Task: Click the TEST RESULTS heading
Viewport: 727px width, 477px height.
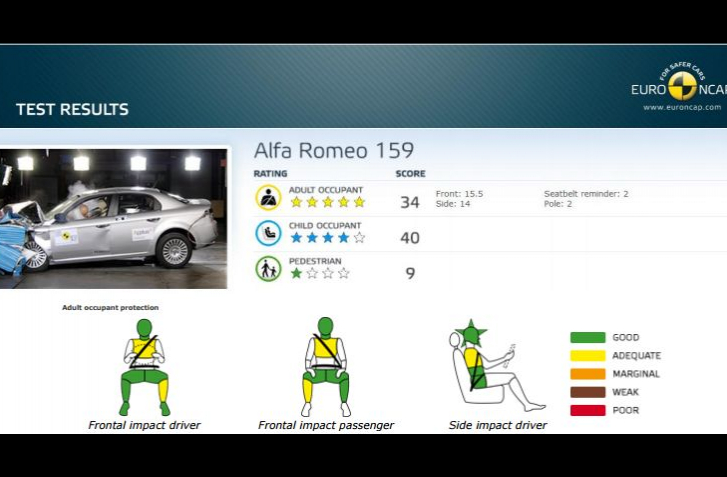Action: tap(72, 109)
